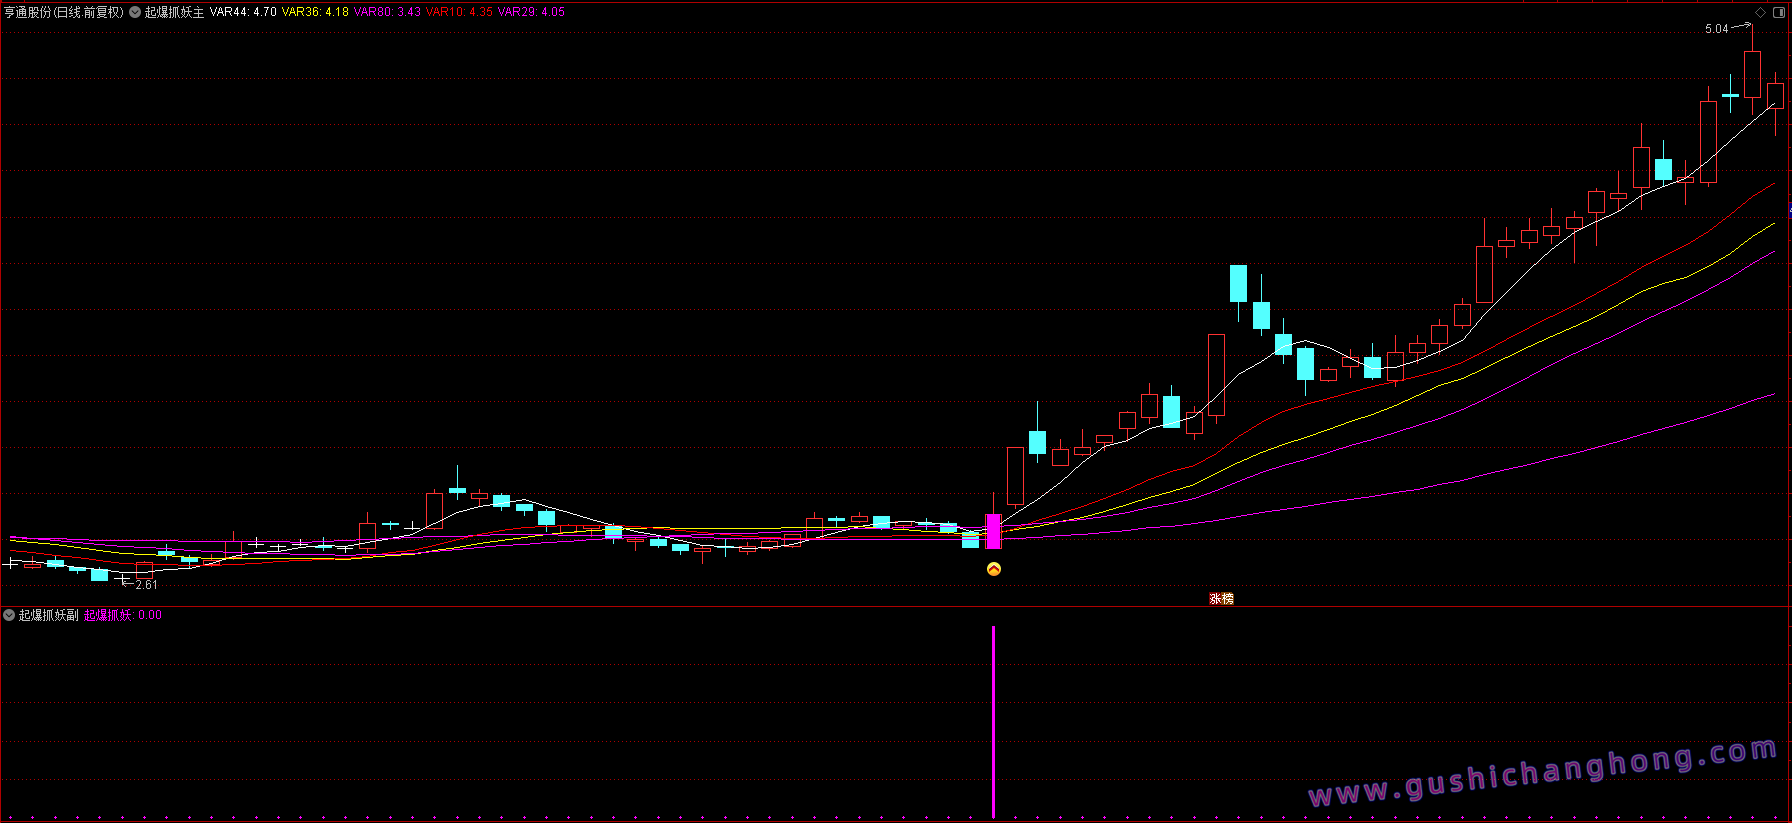Click the magenta VAR80 indicator label
Viewport: 1792px width, 823px height.
[387, 12]
